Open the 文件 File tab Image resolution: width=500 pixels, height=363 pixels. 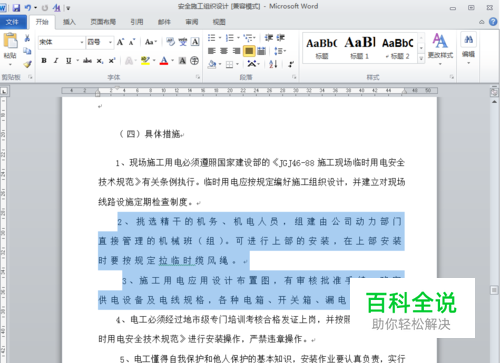12,22
